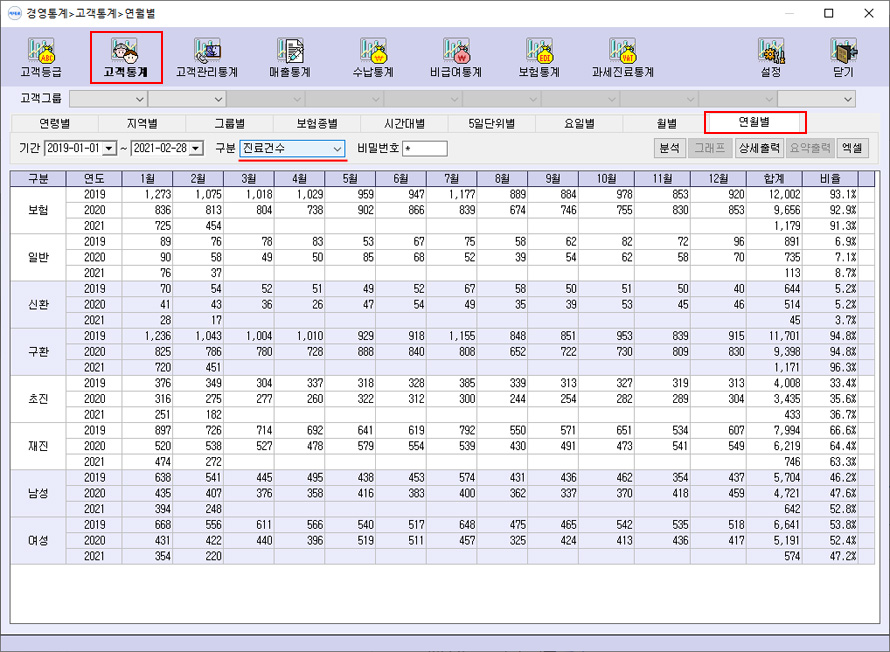Click the 엑셀 export button
This screenshot has height=652, width=890.
click(x=853, y=148)
